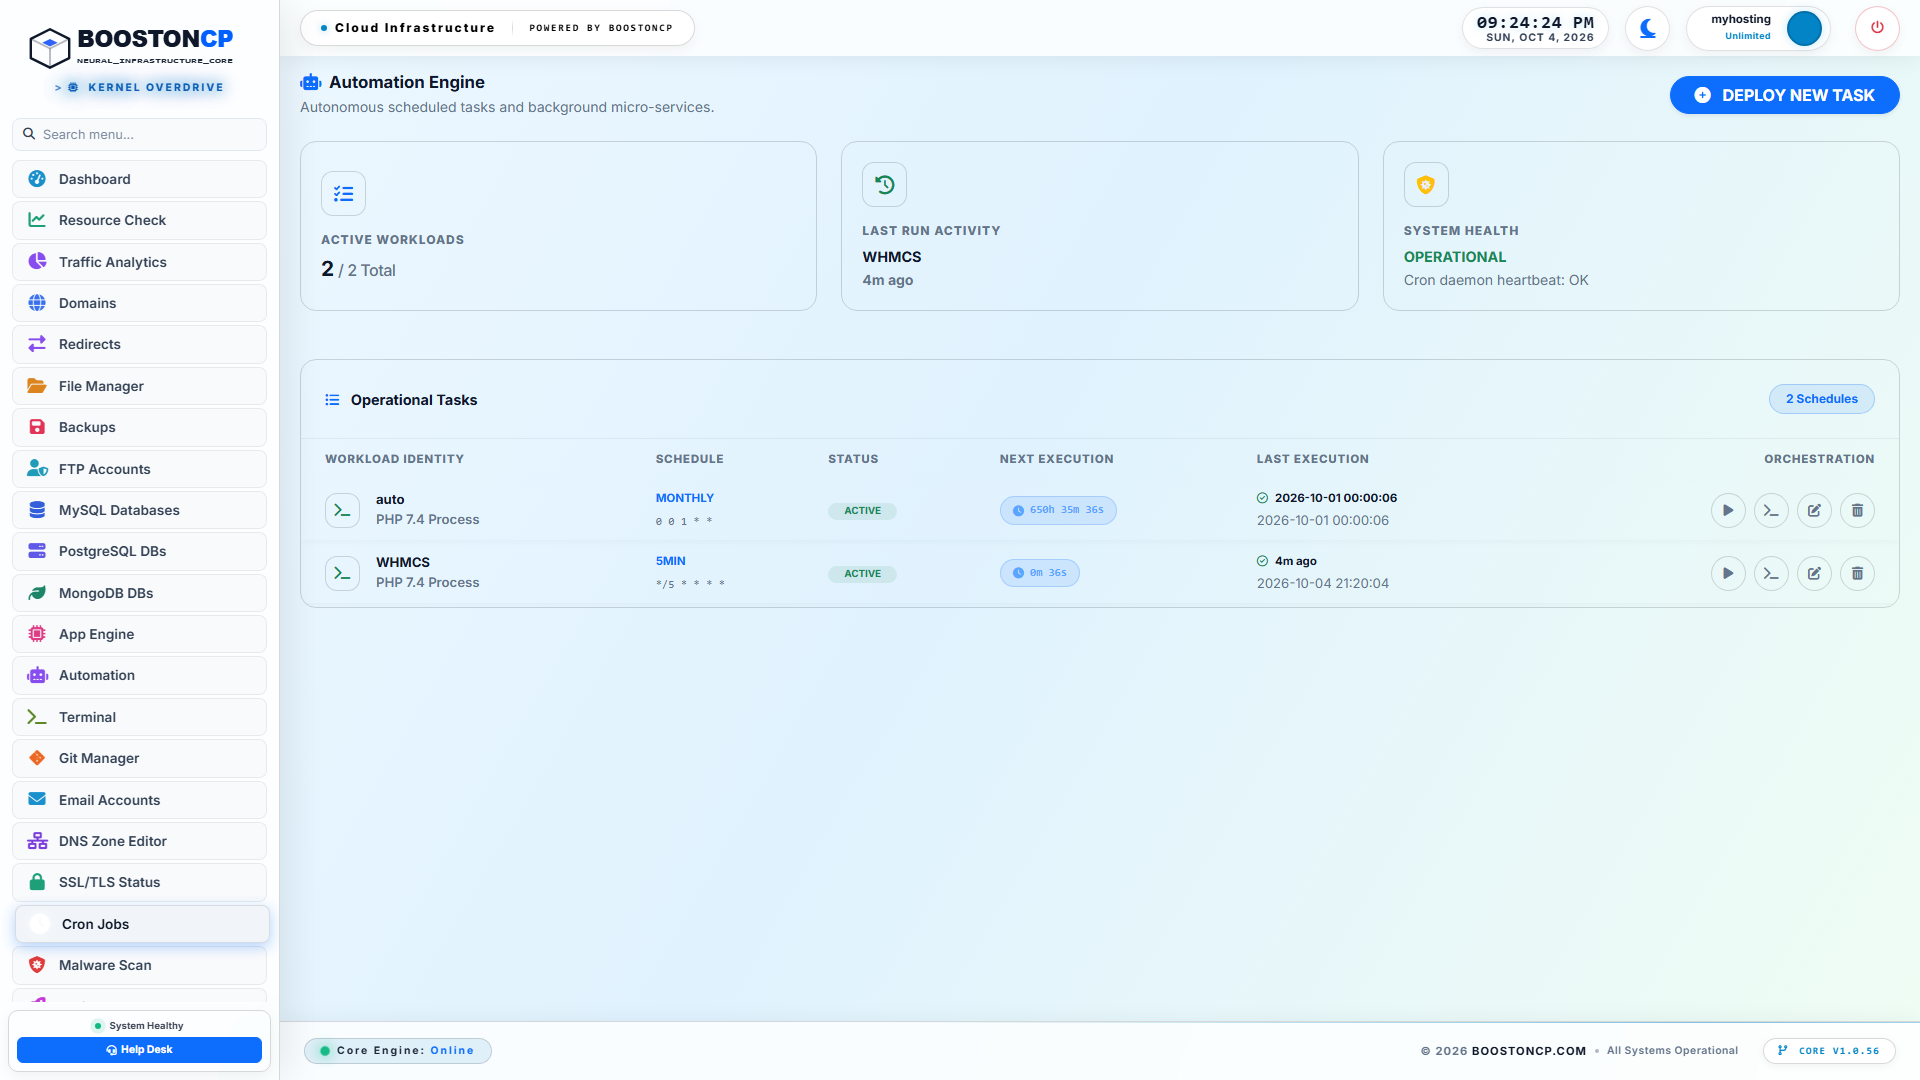Open MongoDB DBs
Screen dimensions: 1920x1080
[139, 593]
